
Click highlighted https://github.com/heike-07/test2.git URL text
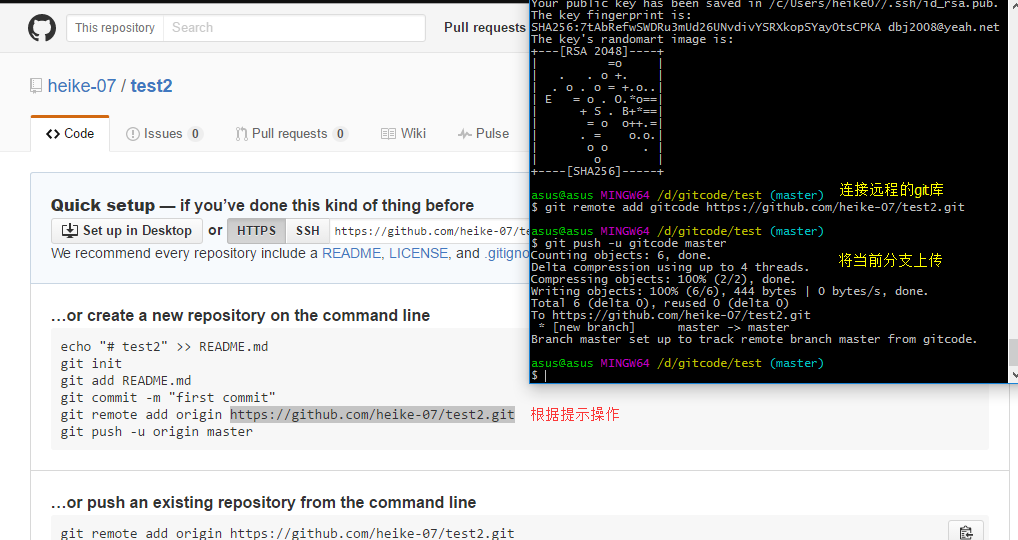coord(372,415)
